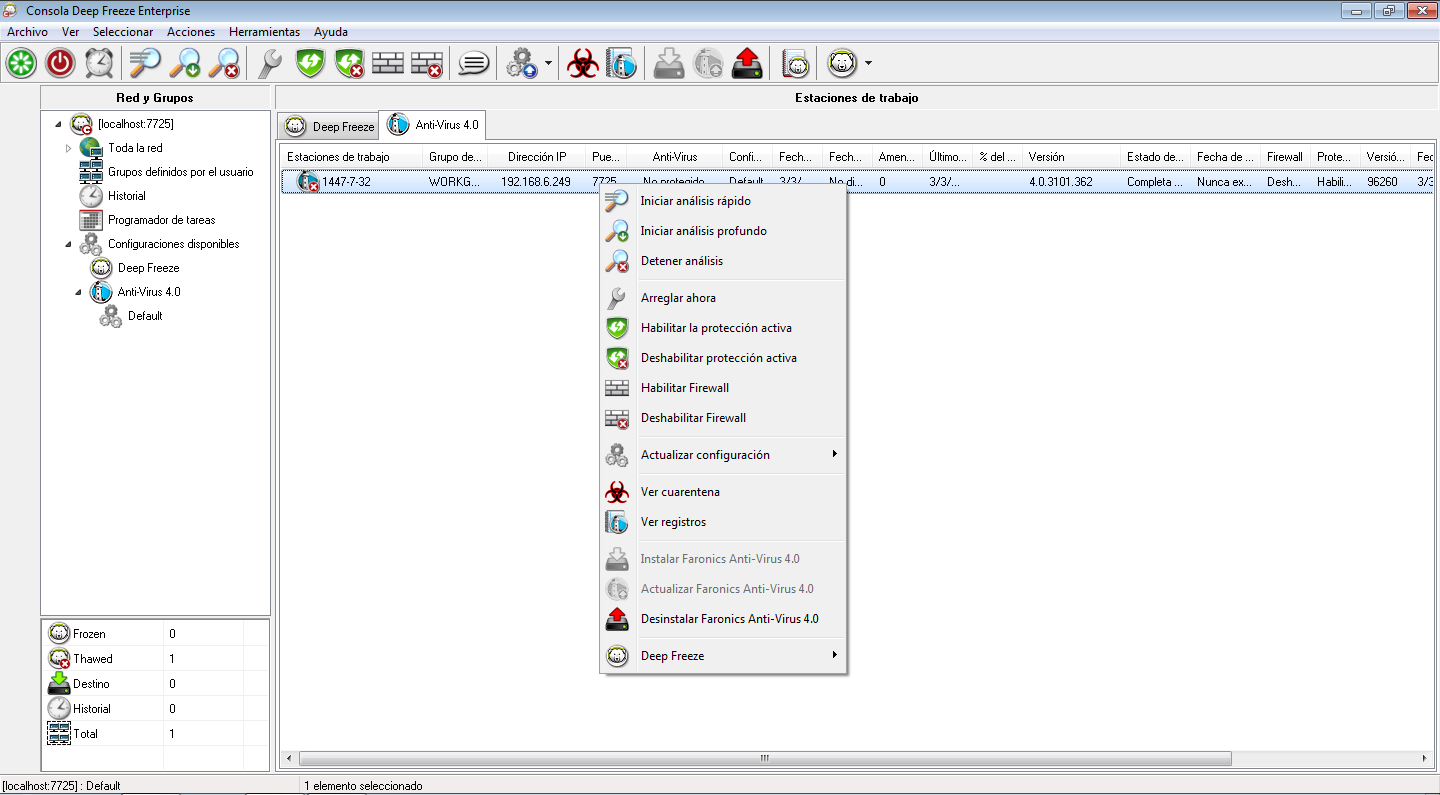The height and width of the screenshot is (795, 1440).
Task: Open the Herramientas menu
Action: tap(264, 32)
